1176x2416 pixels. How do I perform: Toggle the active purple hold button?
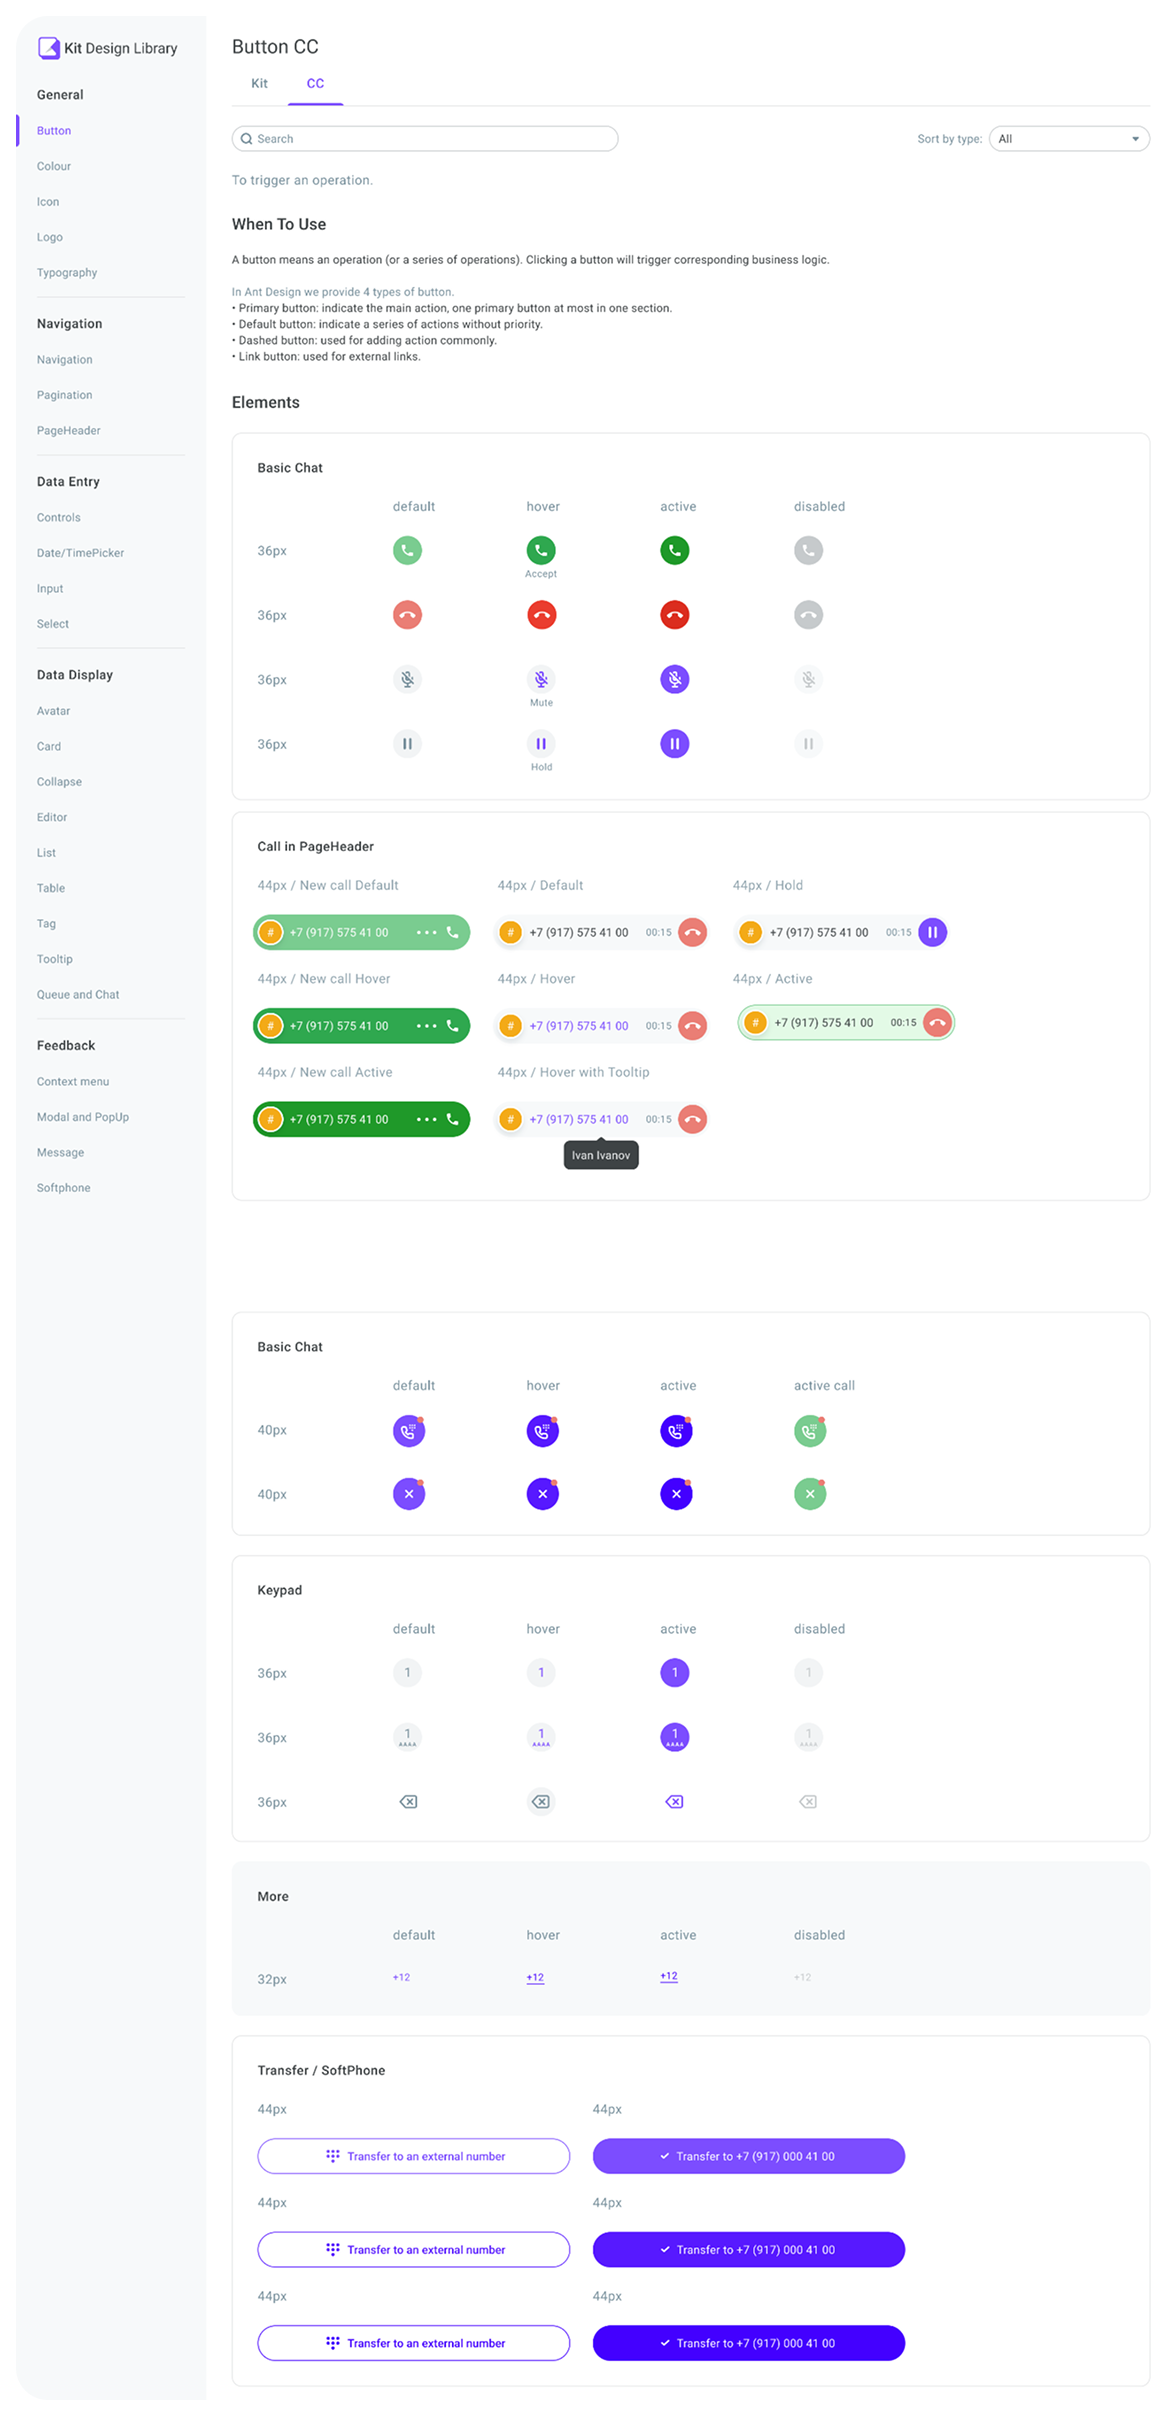pyautogui.click(x=675, y=744)
